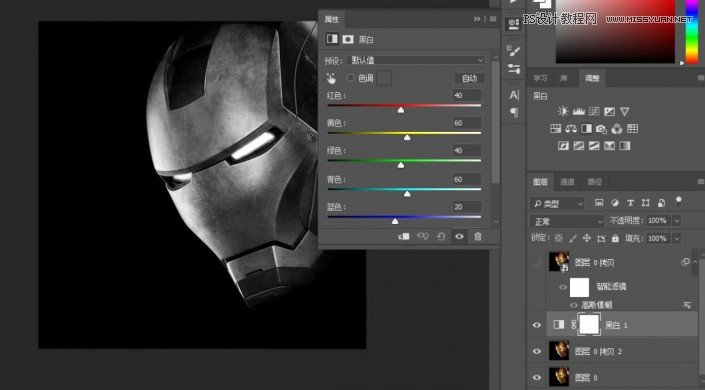Toggle 智能滤镜 smart filters visibility
Screen dimensions: 705x390
pyautogui.click(x=562, y=287)
